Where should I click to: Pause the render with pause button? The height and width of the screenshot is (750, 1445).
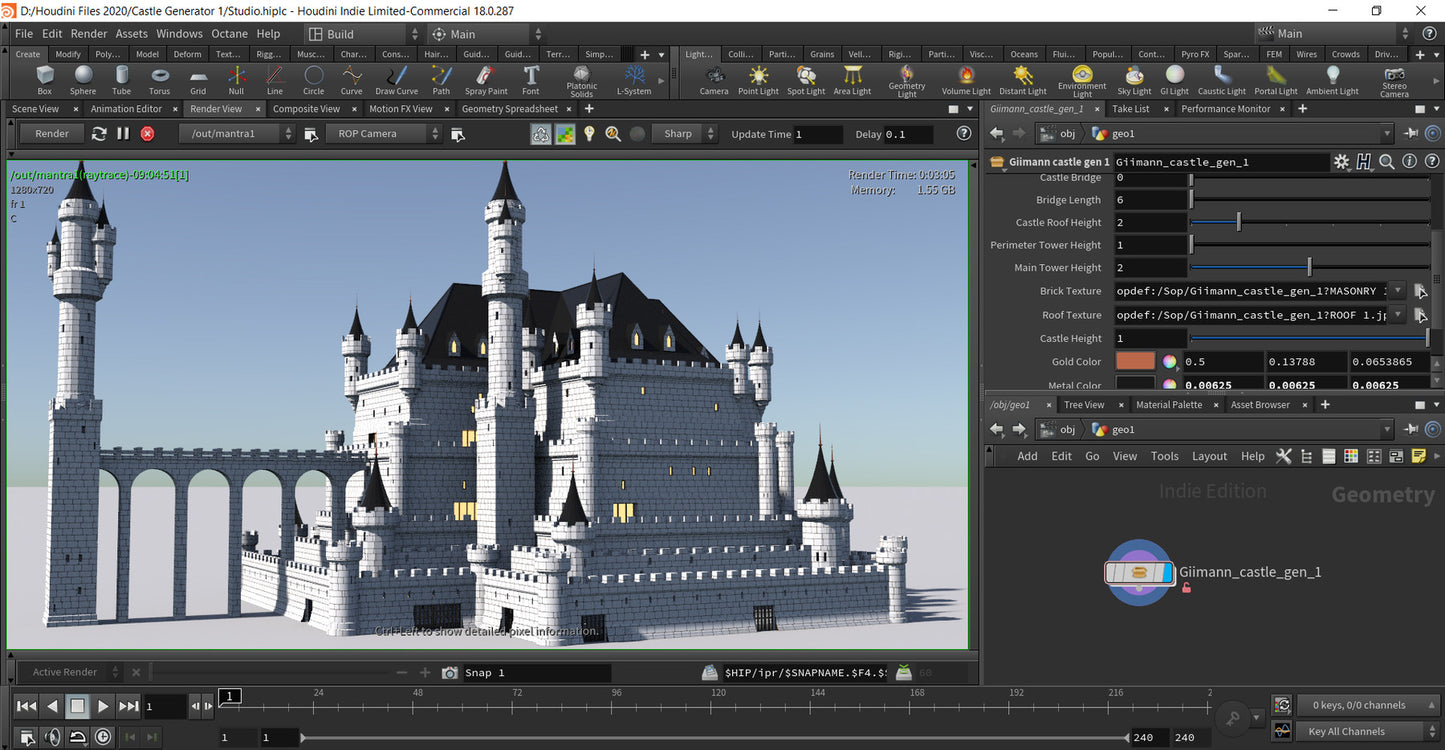(123, 133)
